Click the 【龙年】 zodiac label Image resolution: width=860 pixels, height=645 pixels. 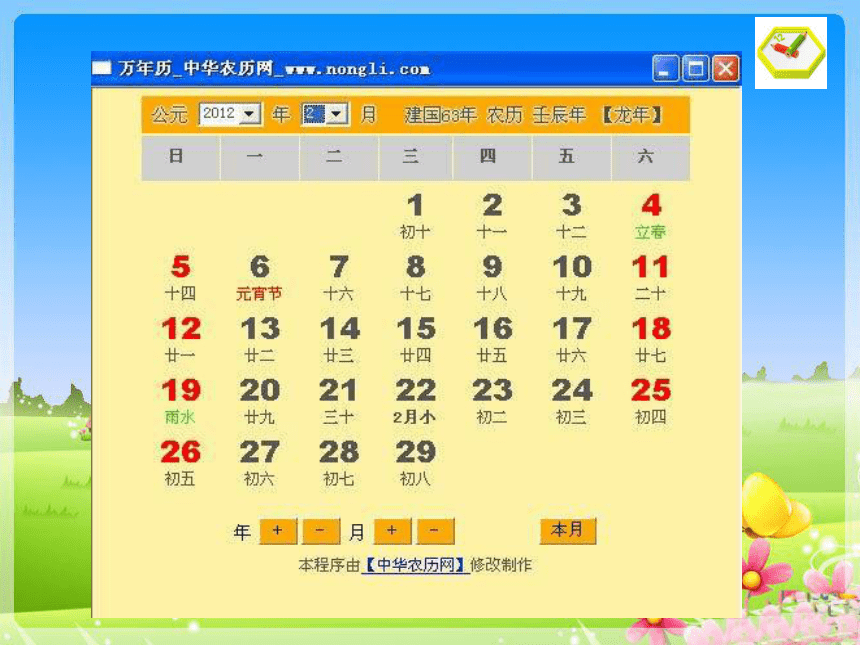632,115
